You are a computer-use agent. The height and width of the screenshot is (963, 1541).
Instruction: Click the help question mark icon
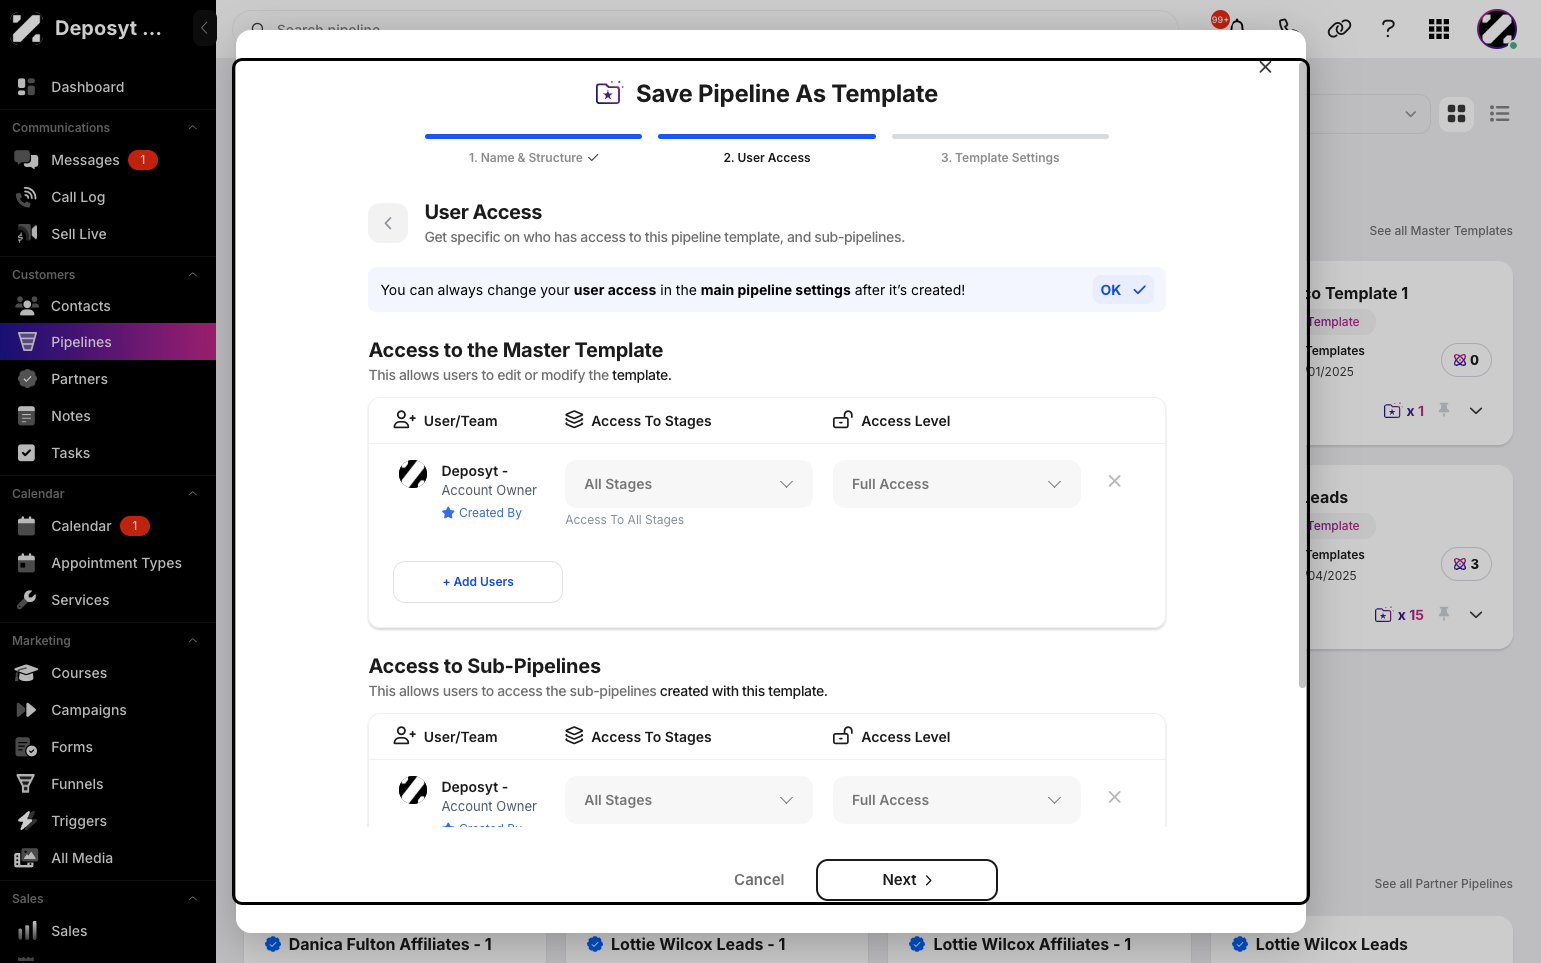pos(1388,29)
